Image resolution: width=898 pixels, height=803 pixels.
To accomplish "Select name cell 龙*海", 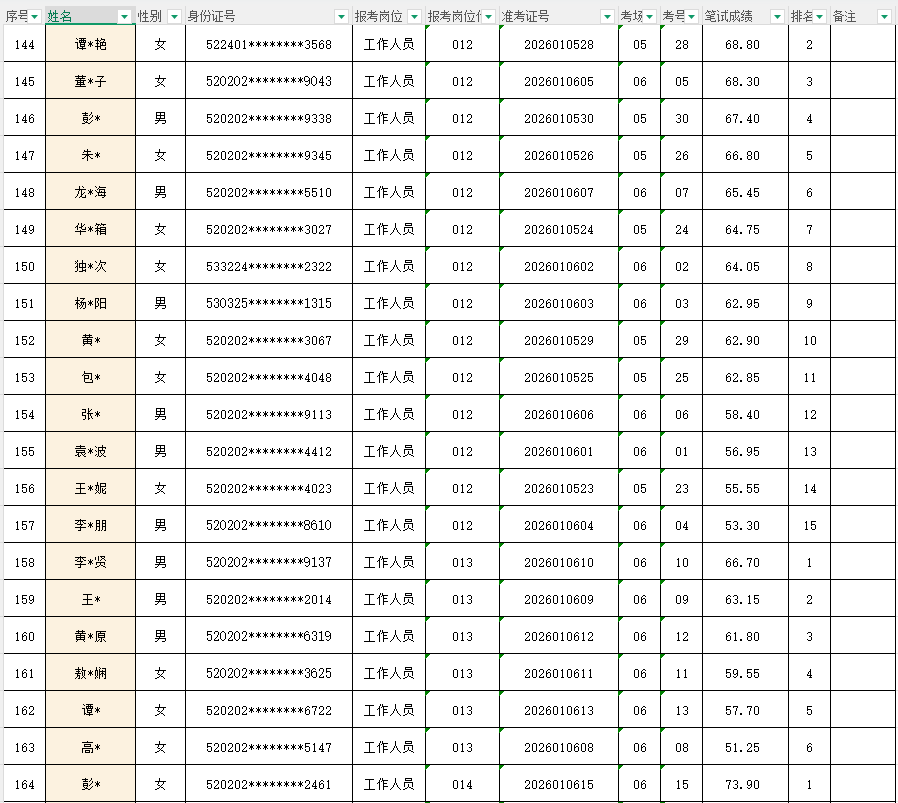I will pos(90,192).
